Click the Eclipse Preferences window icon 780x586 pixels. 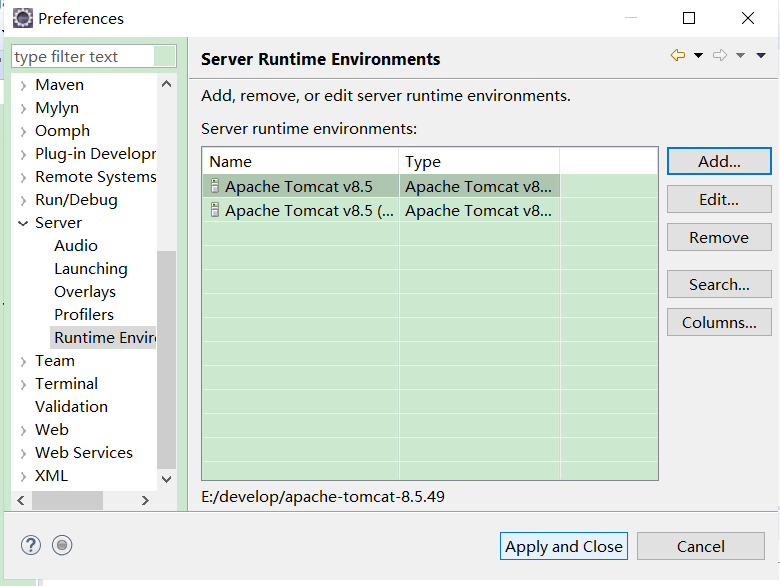pos(22,18)
